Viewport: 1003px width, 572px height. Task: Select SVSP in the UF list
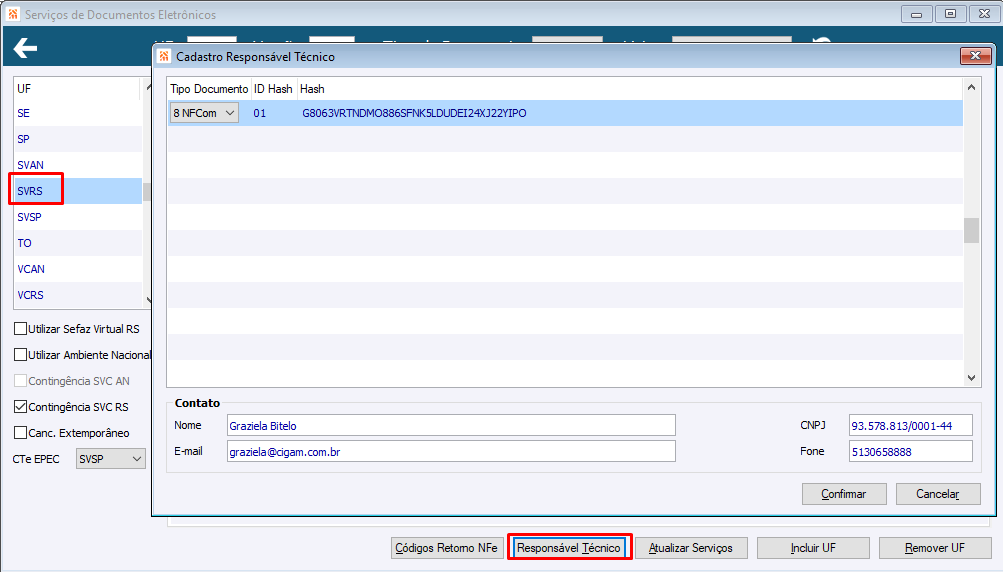point(77,217)
